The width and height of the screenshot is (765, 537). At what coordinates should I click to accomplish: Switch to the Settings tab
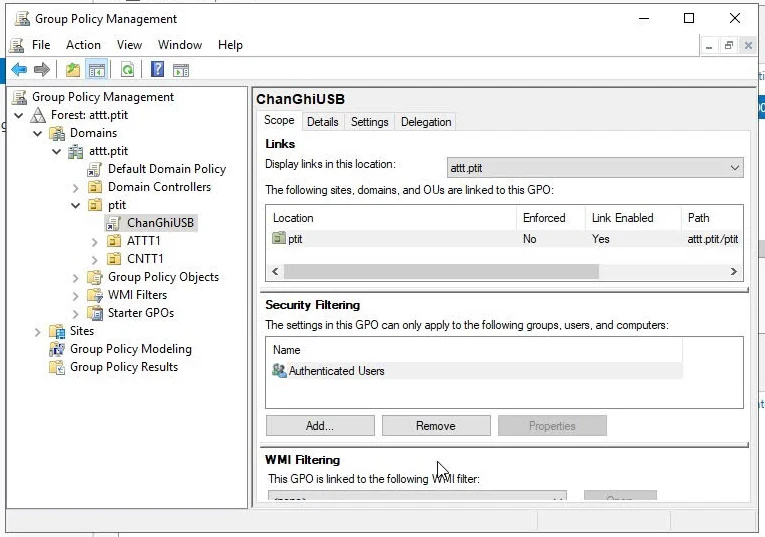click(x=369, y=122)
